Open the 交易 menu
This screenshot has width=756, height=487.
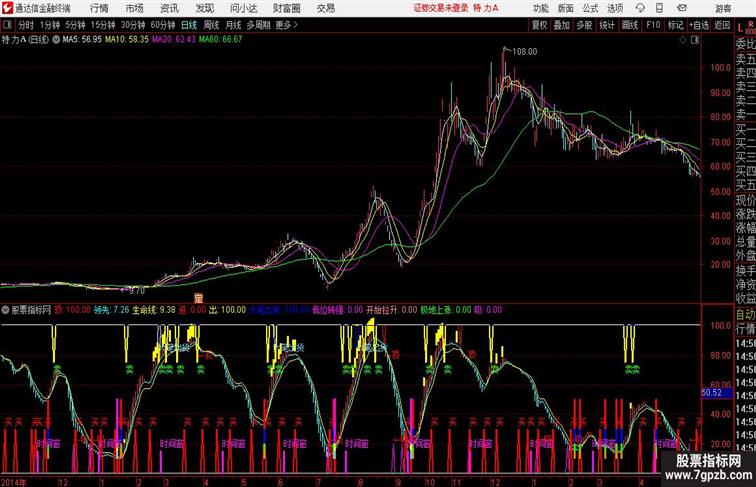[x=325, y=8]
